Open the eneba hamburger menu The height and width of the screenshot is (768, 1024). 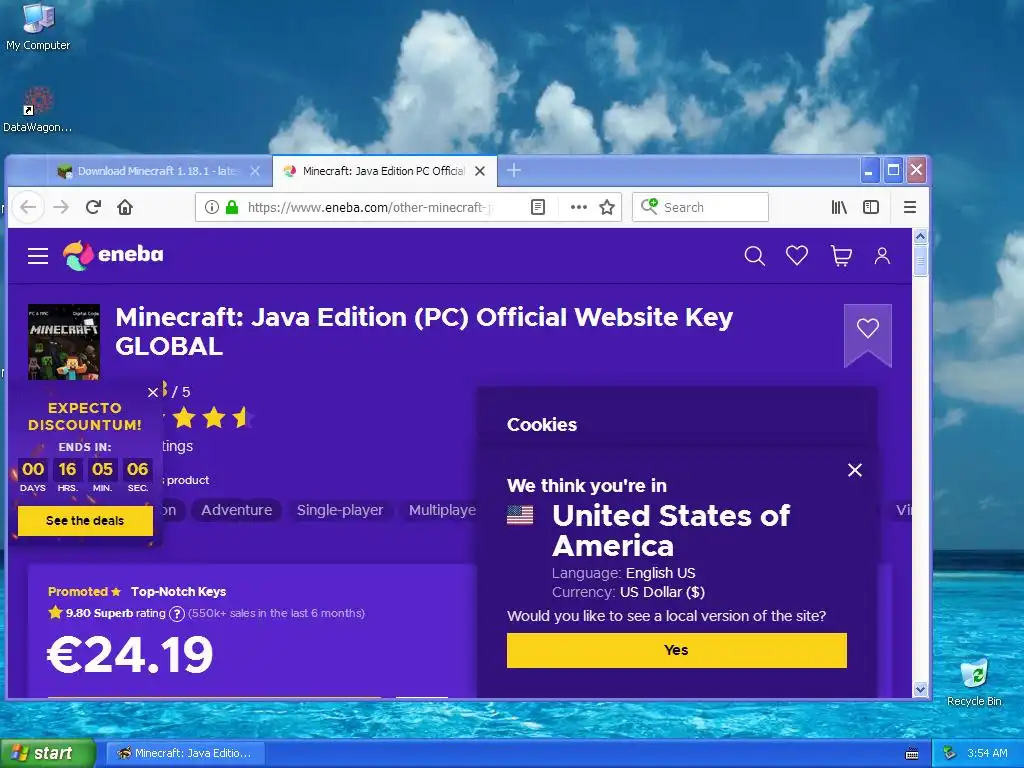pos(38,255)
